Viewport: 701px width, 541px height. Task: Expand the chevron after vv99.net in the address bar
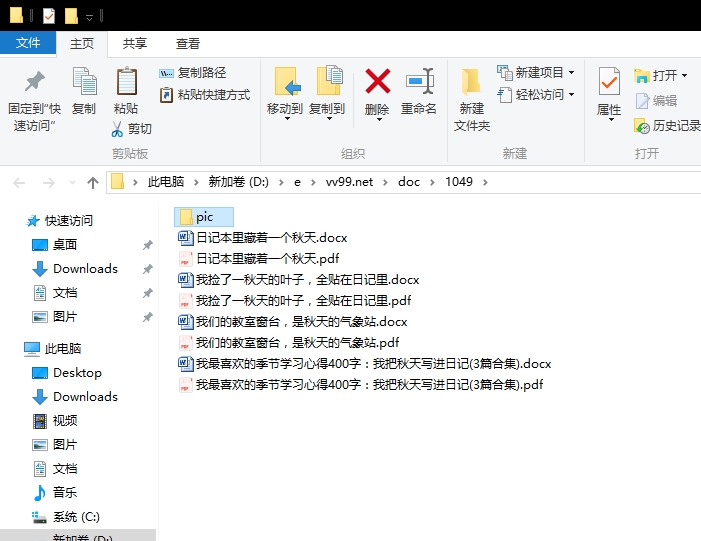[385, 182]
